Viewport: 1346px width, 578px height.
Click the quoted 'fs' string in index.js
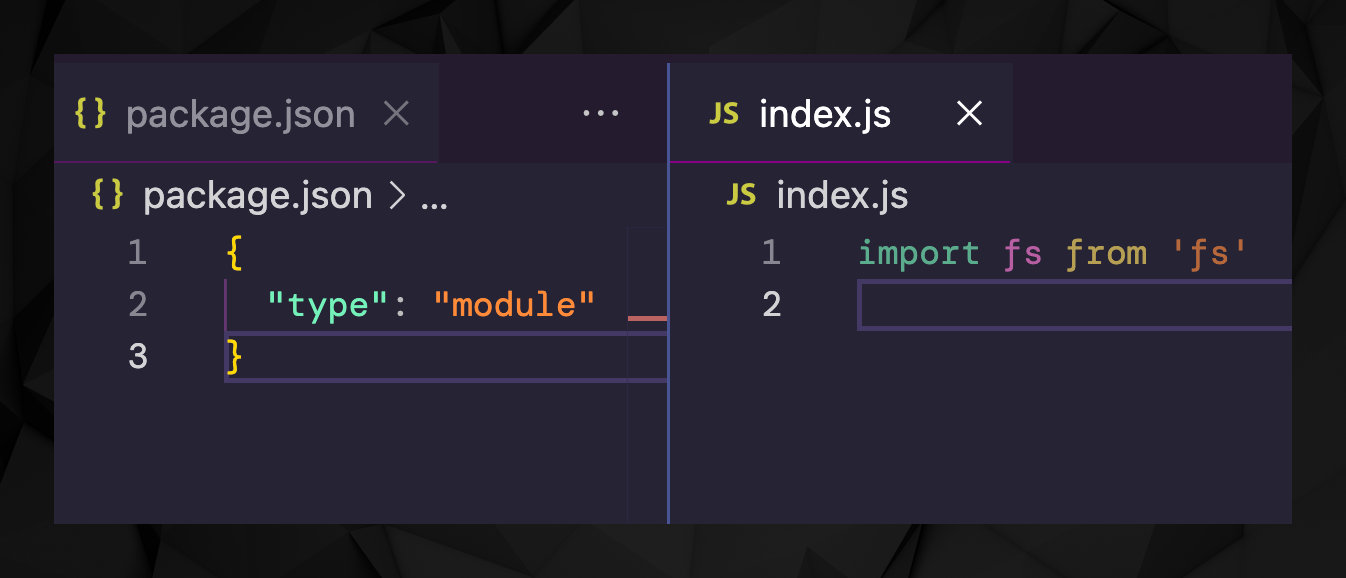point(1209,253)
